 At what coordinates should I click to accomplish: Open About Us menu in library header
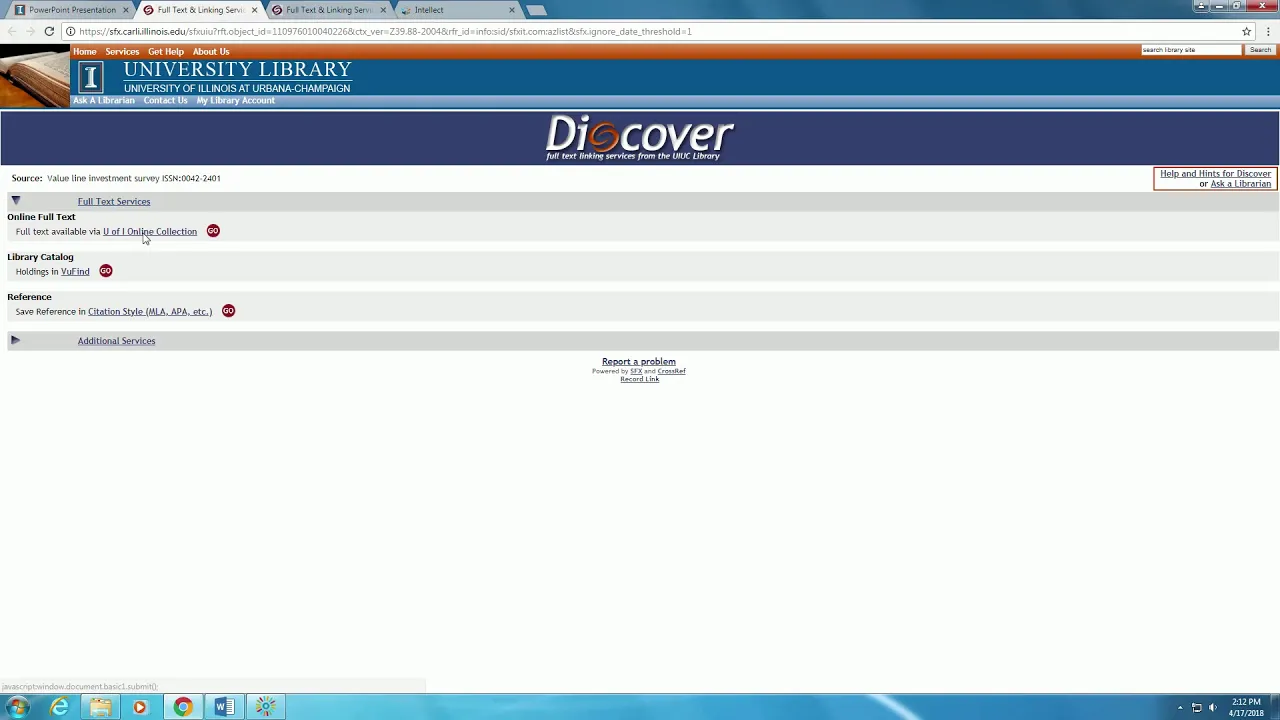pyautogui.click(x=211, y=52)
